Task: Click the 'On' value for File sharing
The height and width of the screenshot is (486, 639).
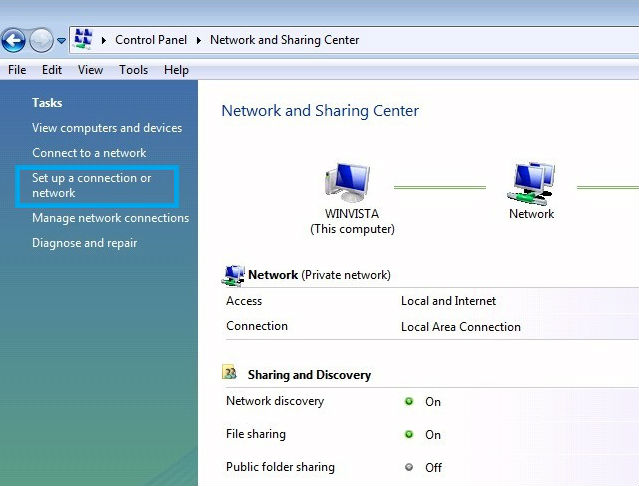Action: point(433,435)
